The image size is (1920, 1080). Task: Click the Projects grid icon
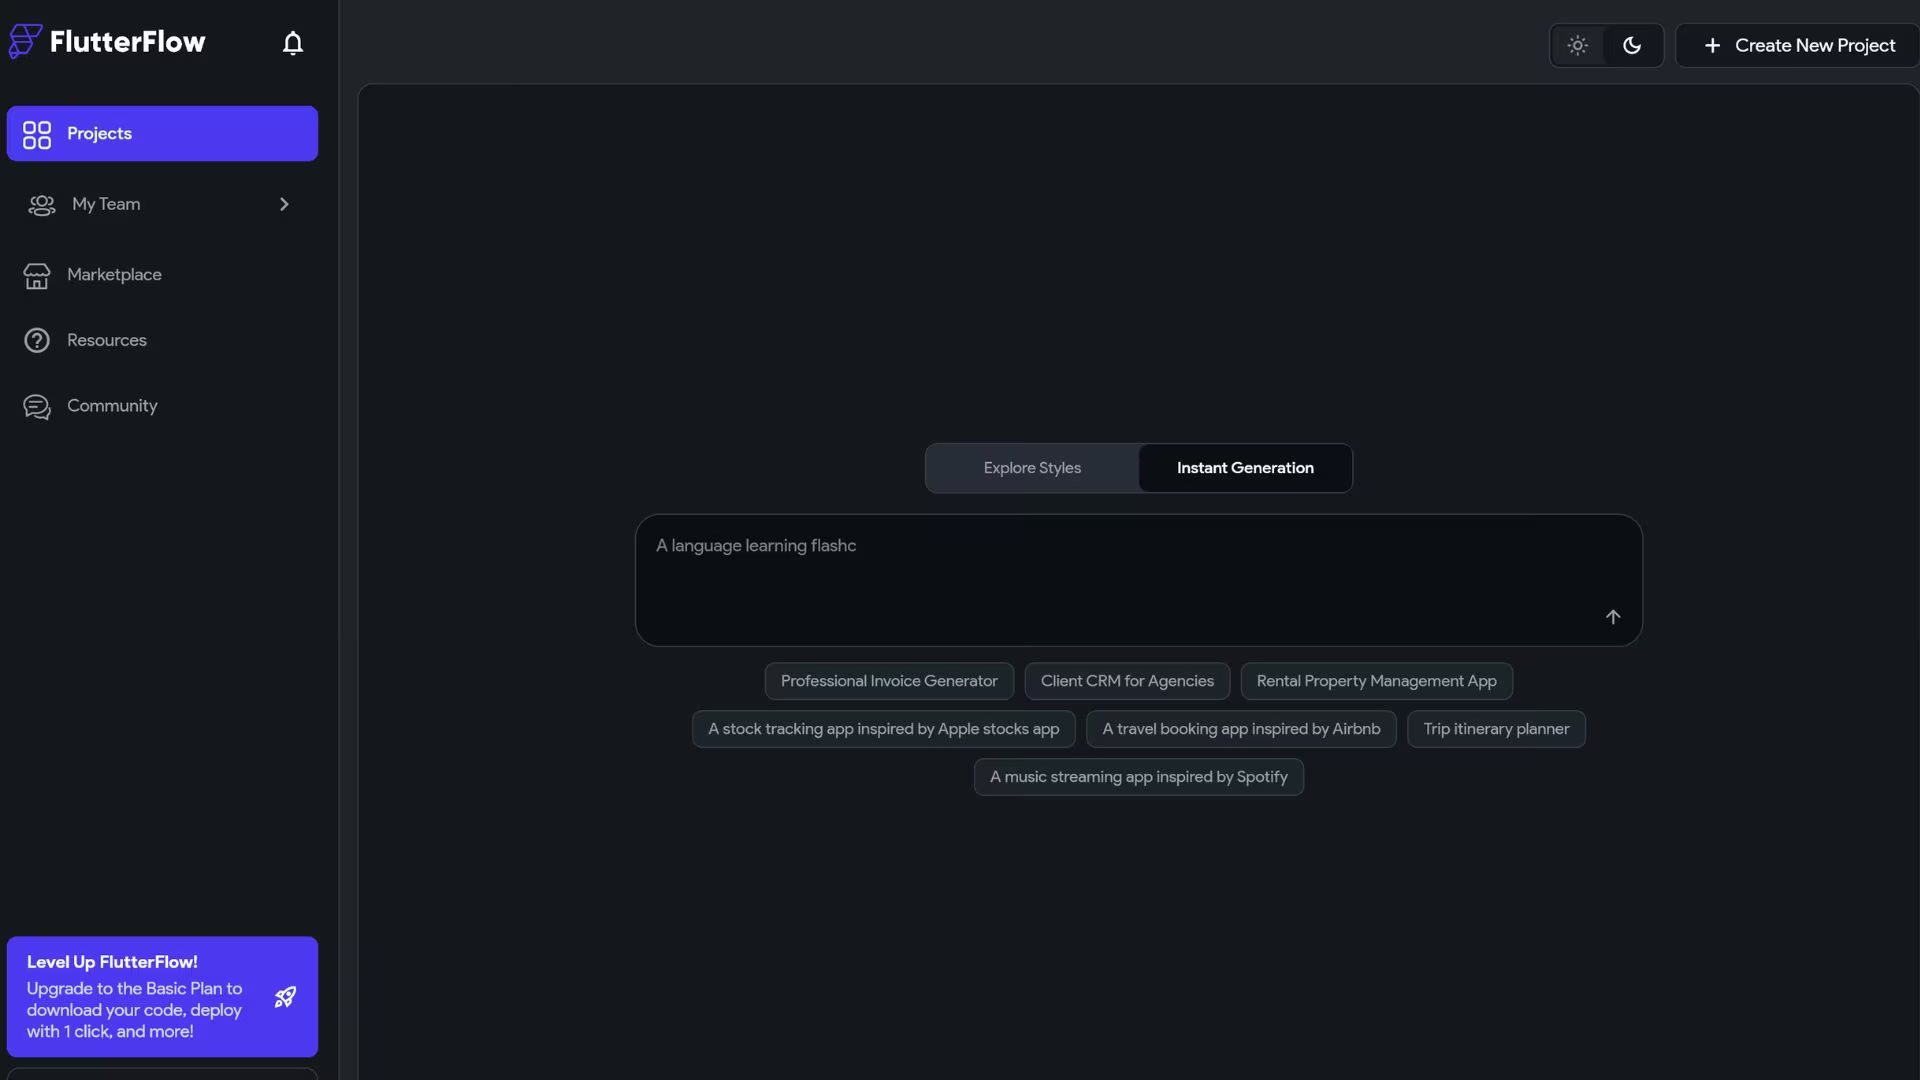point(37,134)
